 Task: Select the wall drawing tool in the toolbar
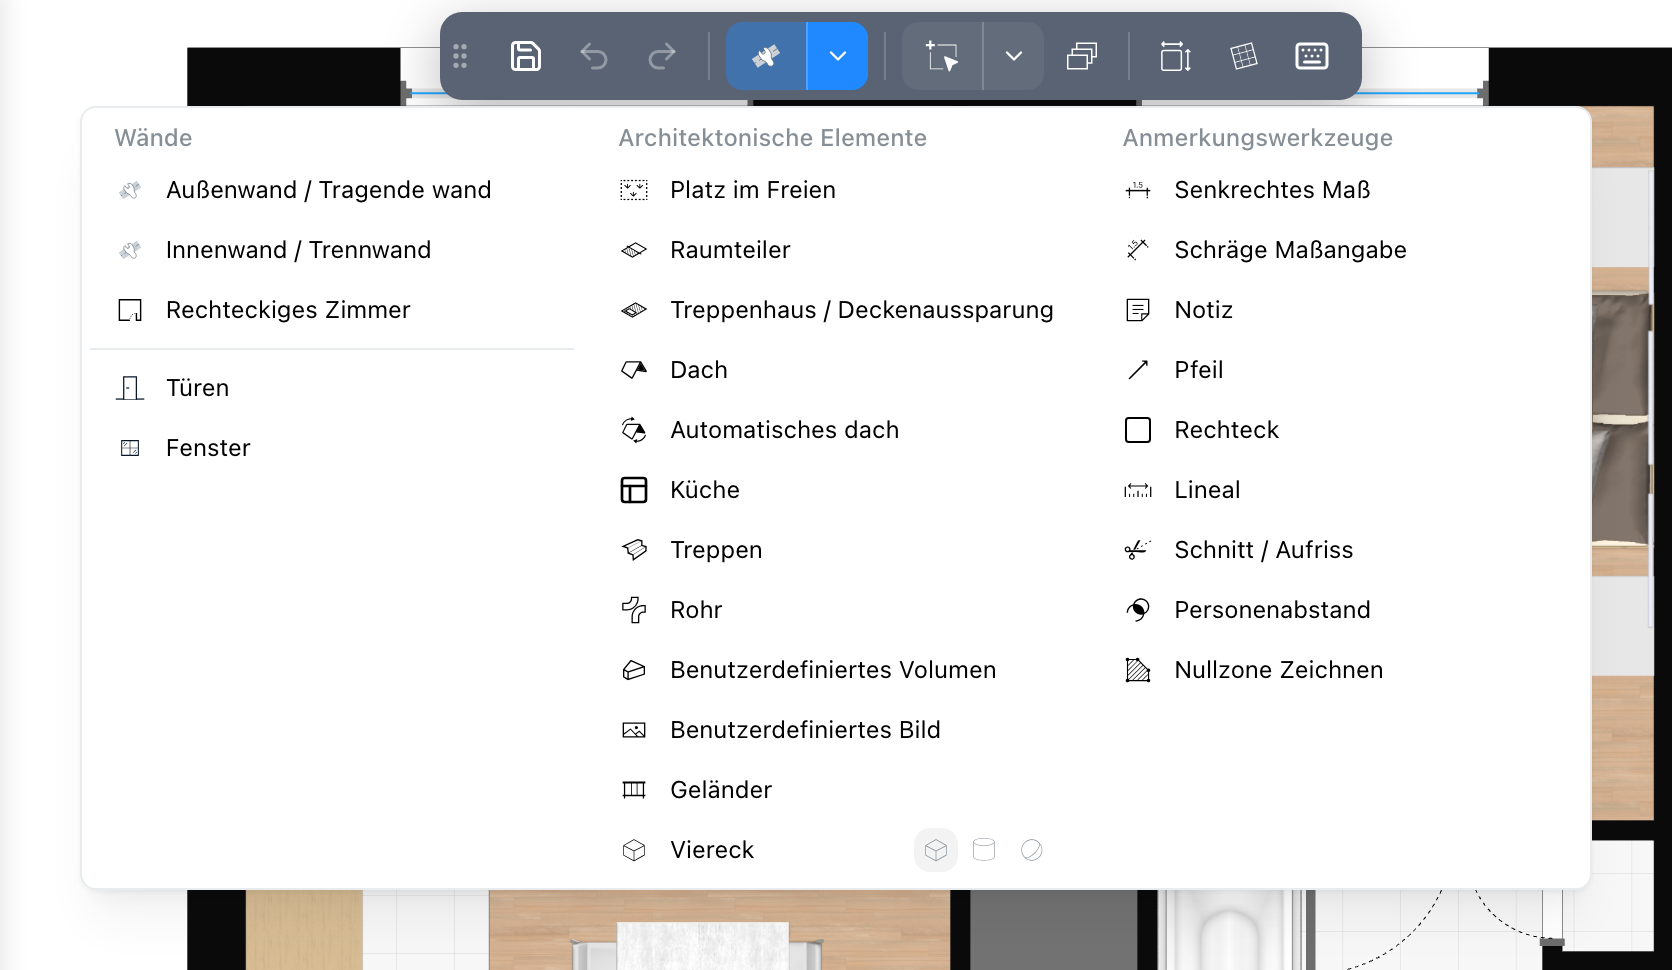point(766,56)
